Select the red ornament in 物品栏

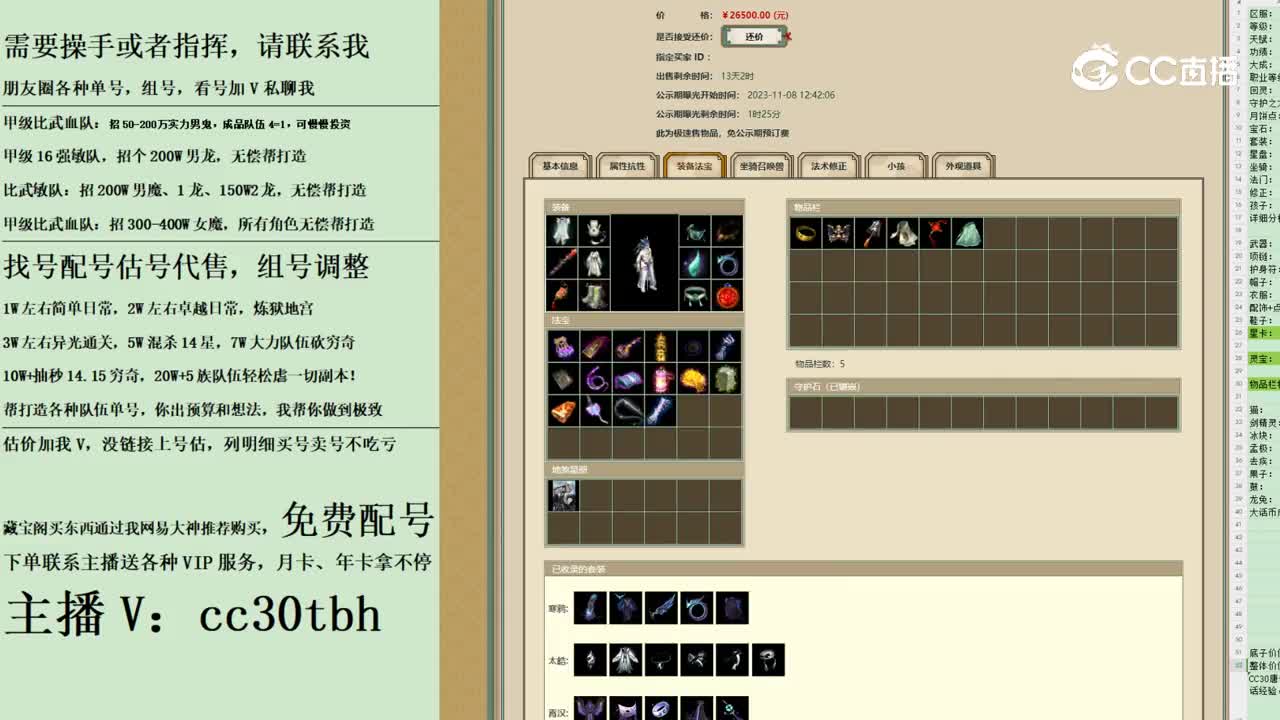click(x=935, y=233)
